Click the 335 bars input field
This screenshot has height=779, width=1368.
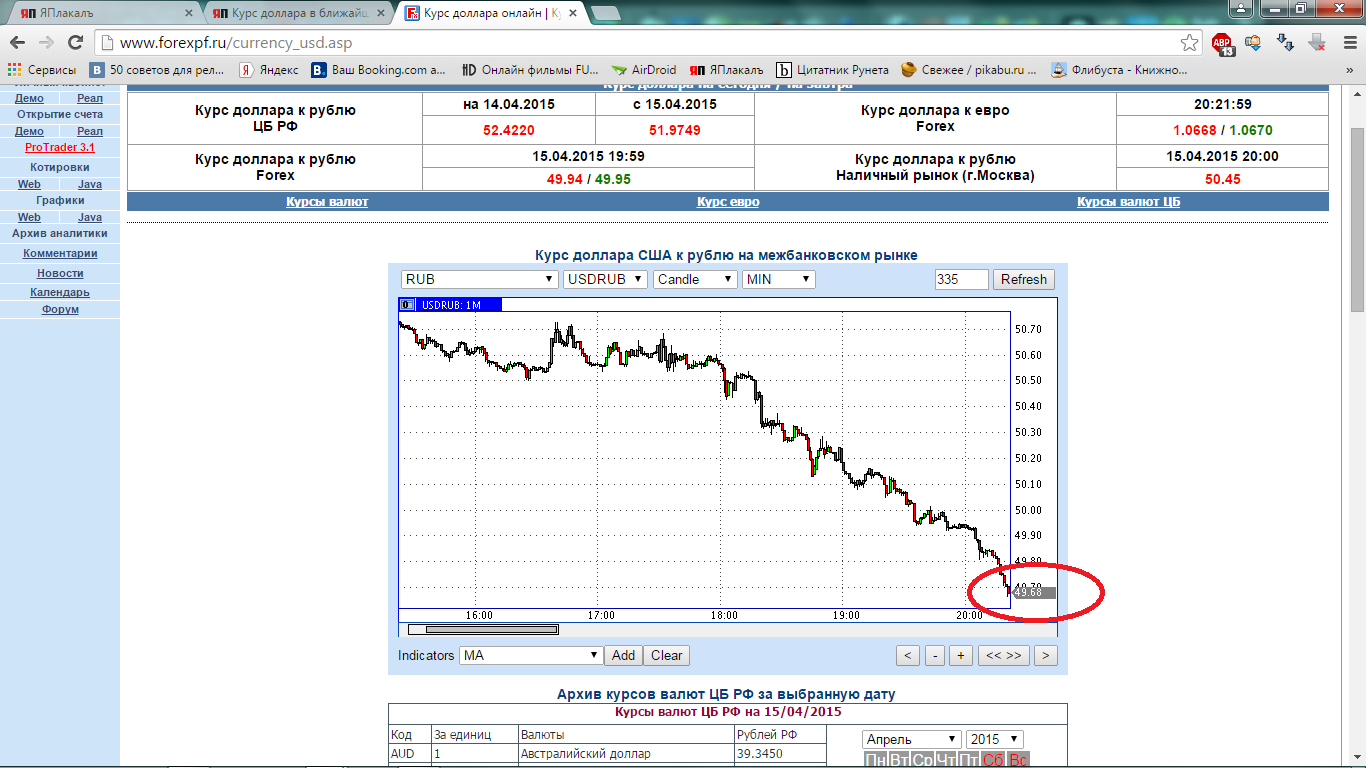(x=961, y=279)
